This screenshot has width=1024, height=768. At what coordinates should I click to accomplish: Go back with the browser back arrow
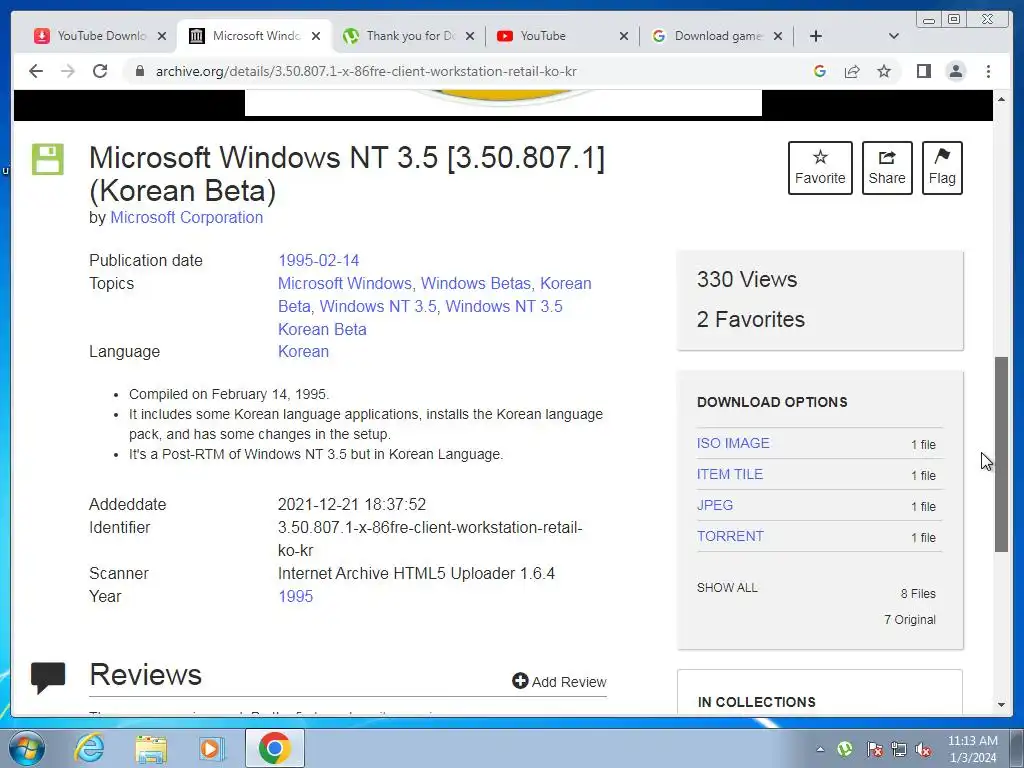pyautogui.click(x=36, y=71)
